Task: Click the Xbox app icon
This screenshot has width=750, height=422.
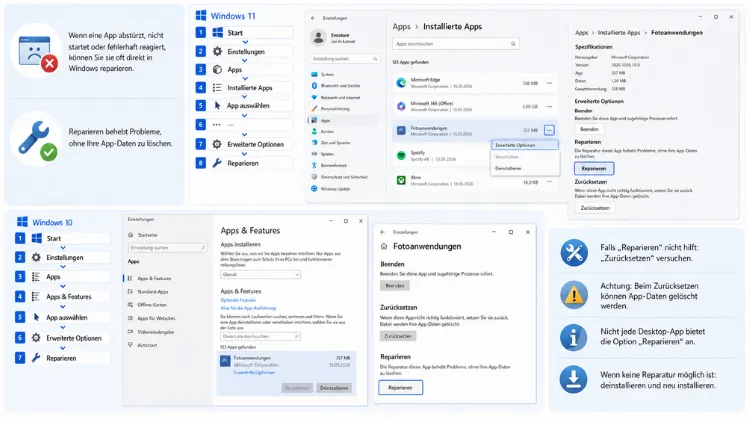Action: point(401,180)
